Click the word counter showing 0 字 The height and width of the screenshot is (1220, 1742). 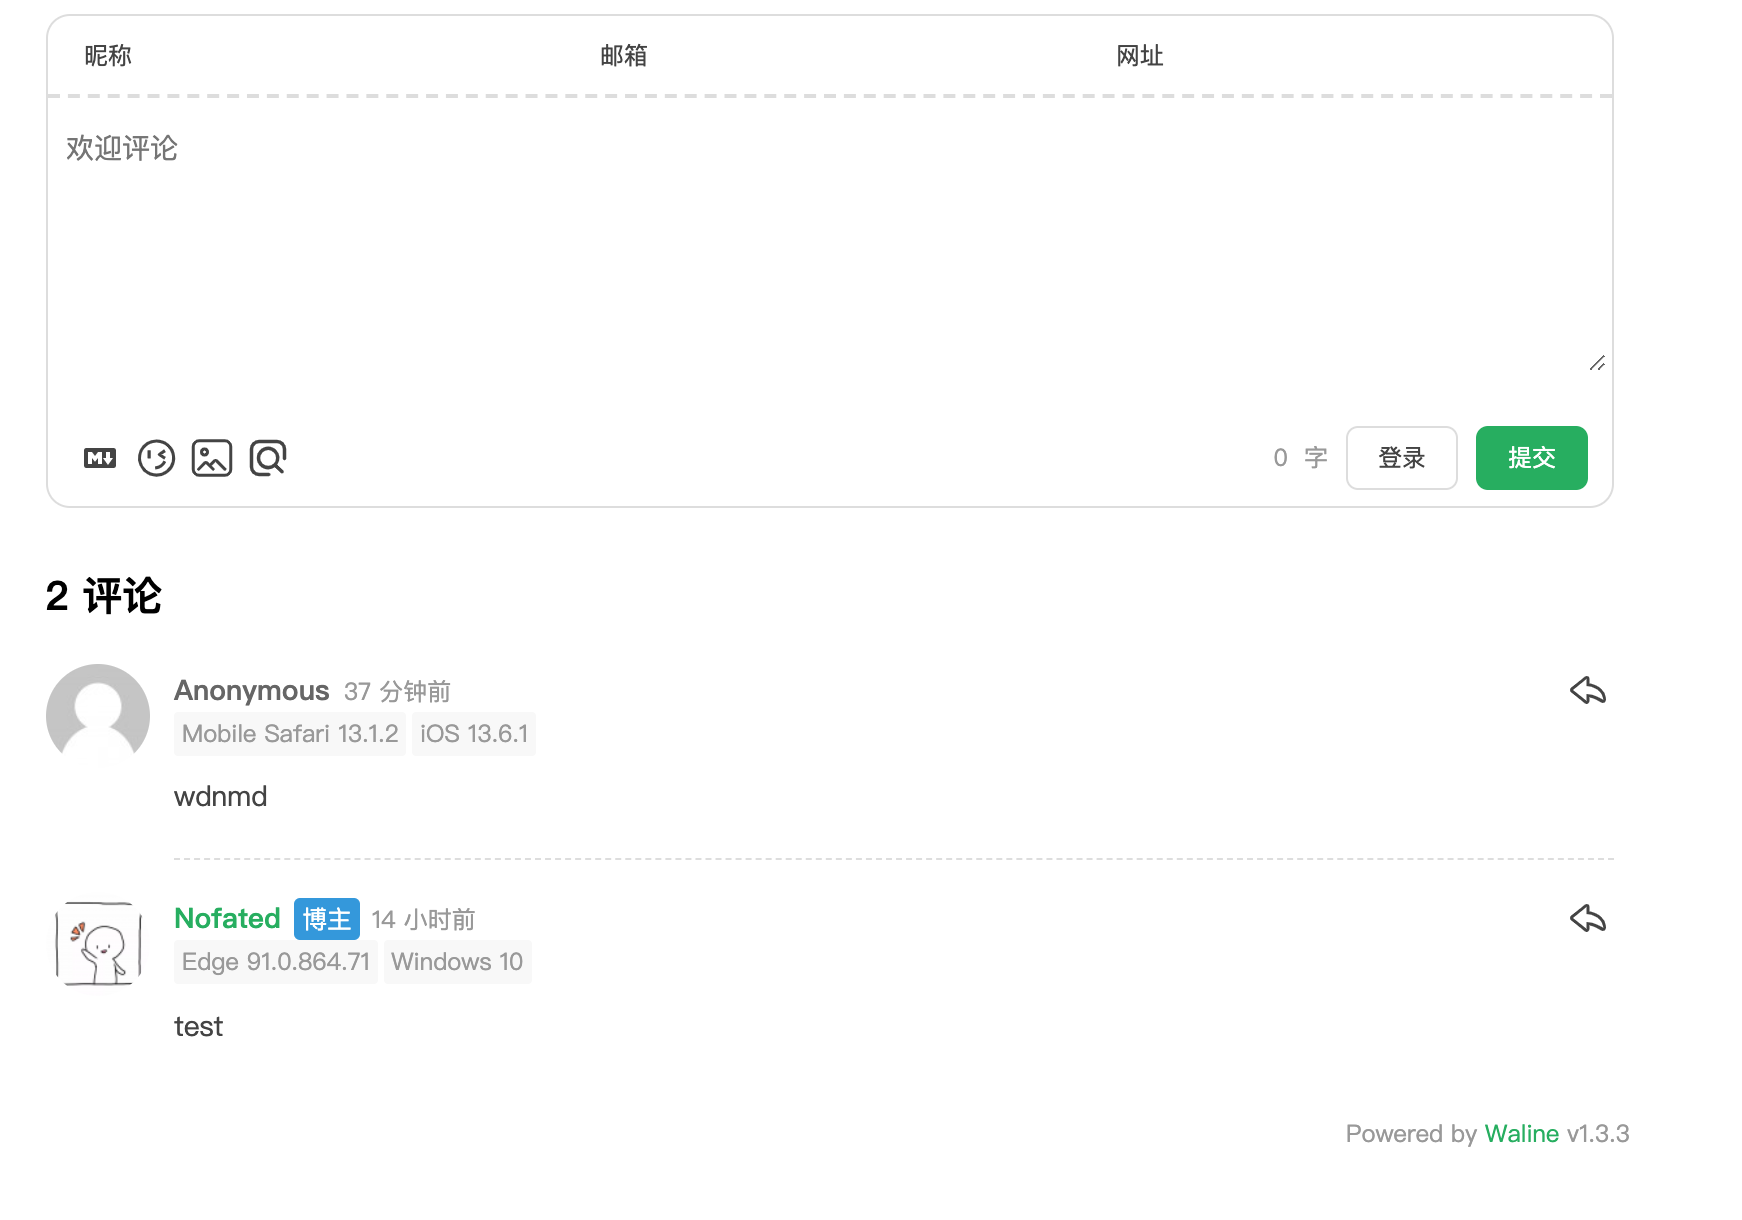pos(1299,457)
